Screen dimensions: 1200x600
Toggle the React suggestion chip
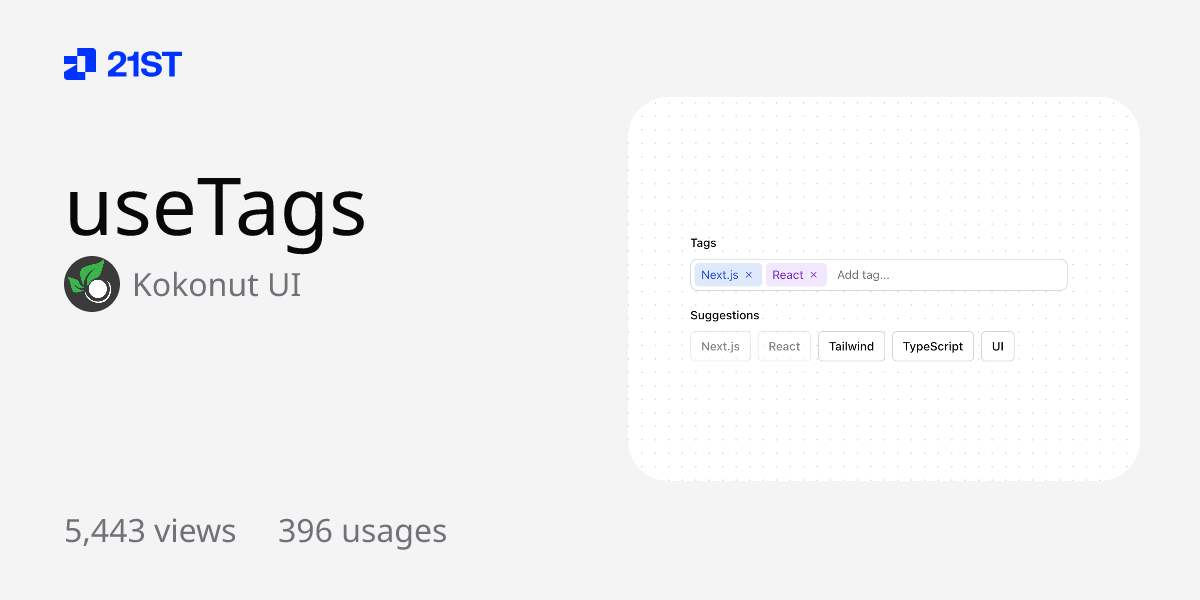click(x=784, y=346)
